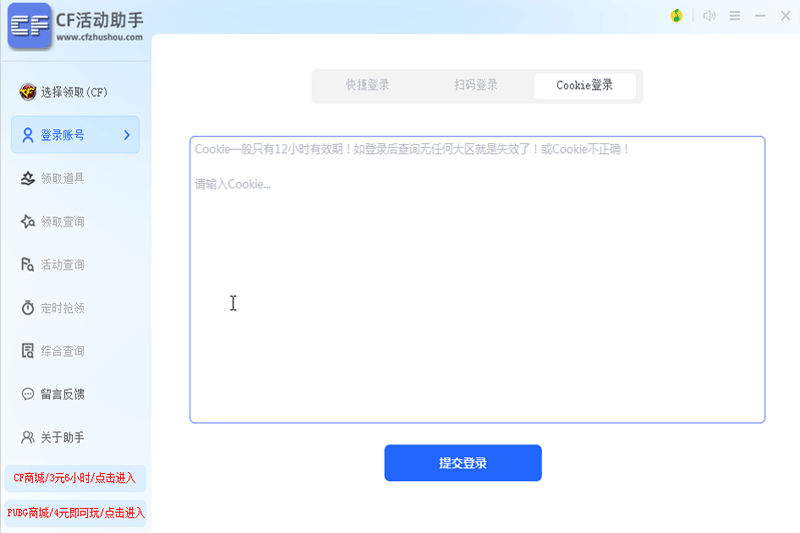Viewport: 800px width, 533px height.
Task: Open 留言反馈 feedback page
Action: [76, 394]
